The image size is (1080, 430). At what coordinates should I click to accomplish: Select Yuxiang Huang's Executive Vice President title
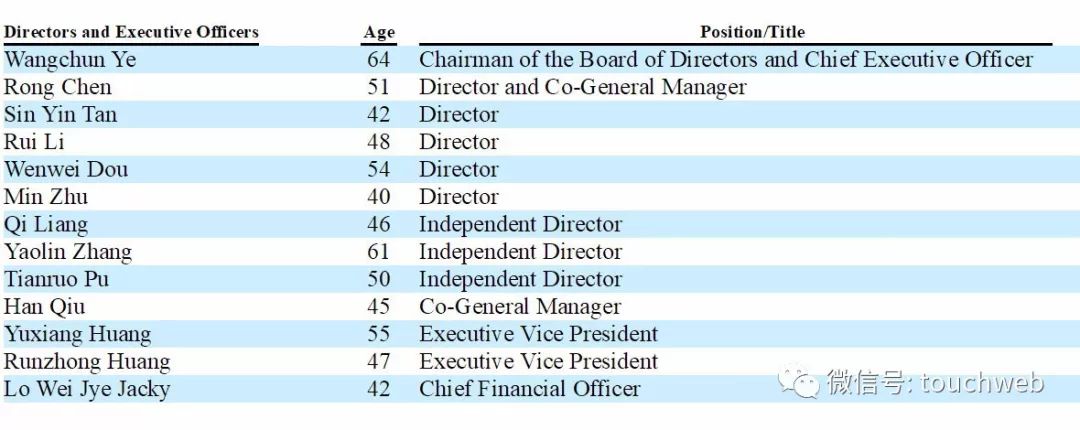pos(539,334)
